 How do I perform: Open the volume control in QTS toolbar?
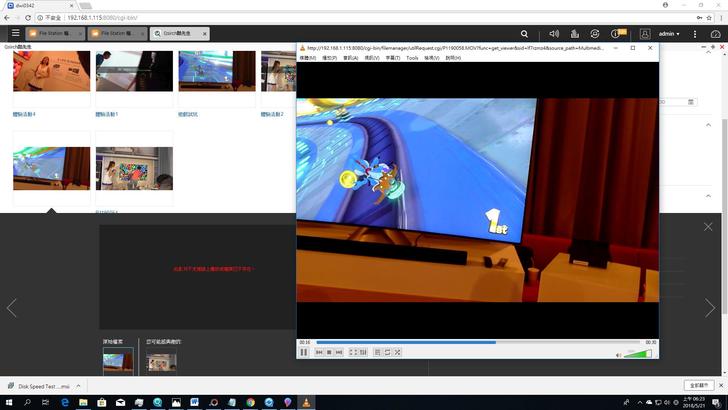click(x=554, y=34)
